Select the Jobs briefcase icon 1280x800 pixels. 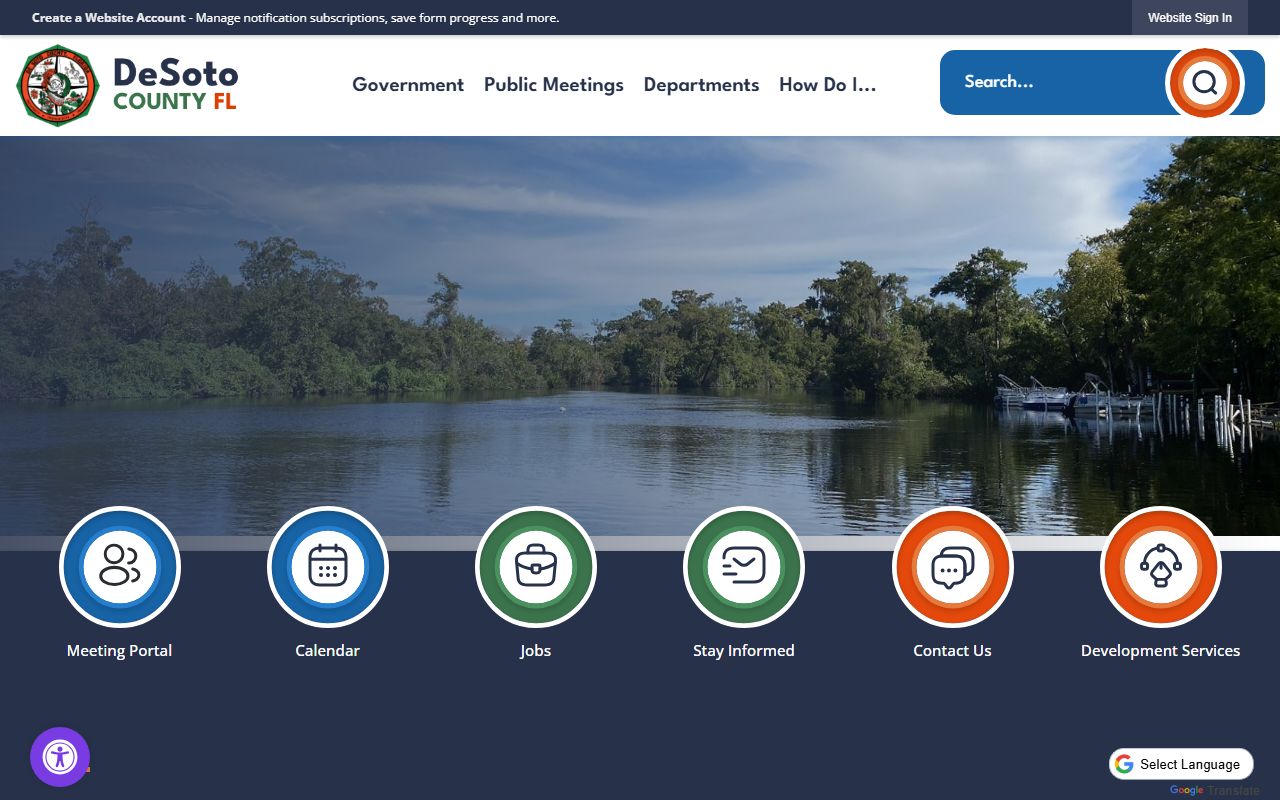[536, 566]
